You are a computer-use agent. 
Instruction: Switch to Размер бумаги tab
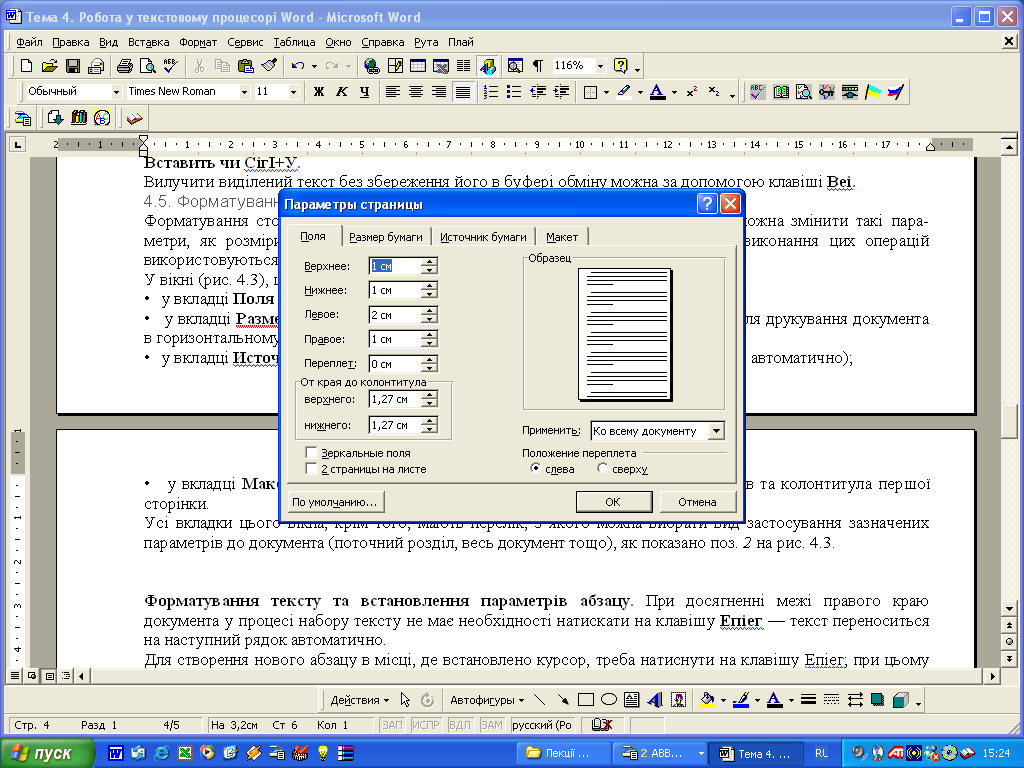pos(385,237)
